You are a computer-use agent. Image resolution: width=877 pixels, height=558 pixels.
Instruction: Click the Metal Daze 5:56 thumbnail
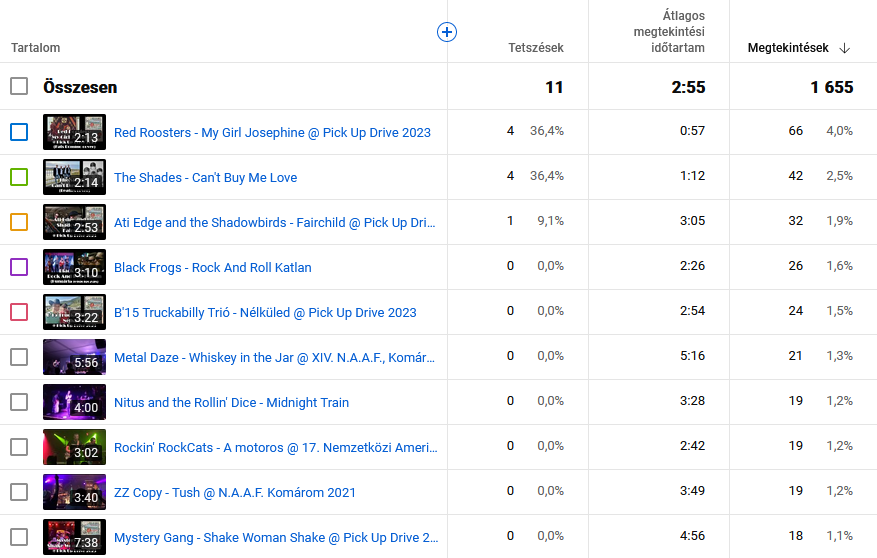(x=74, y=357)
